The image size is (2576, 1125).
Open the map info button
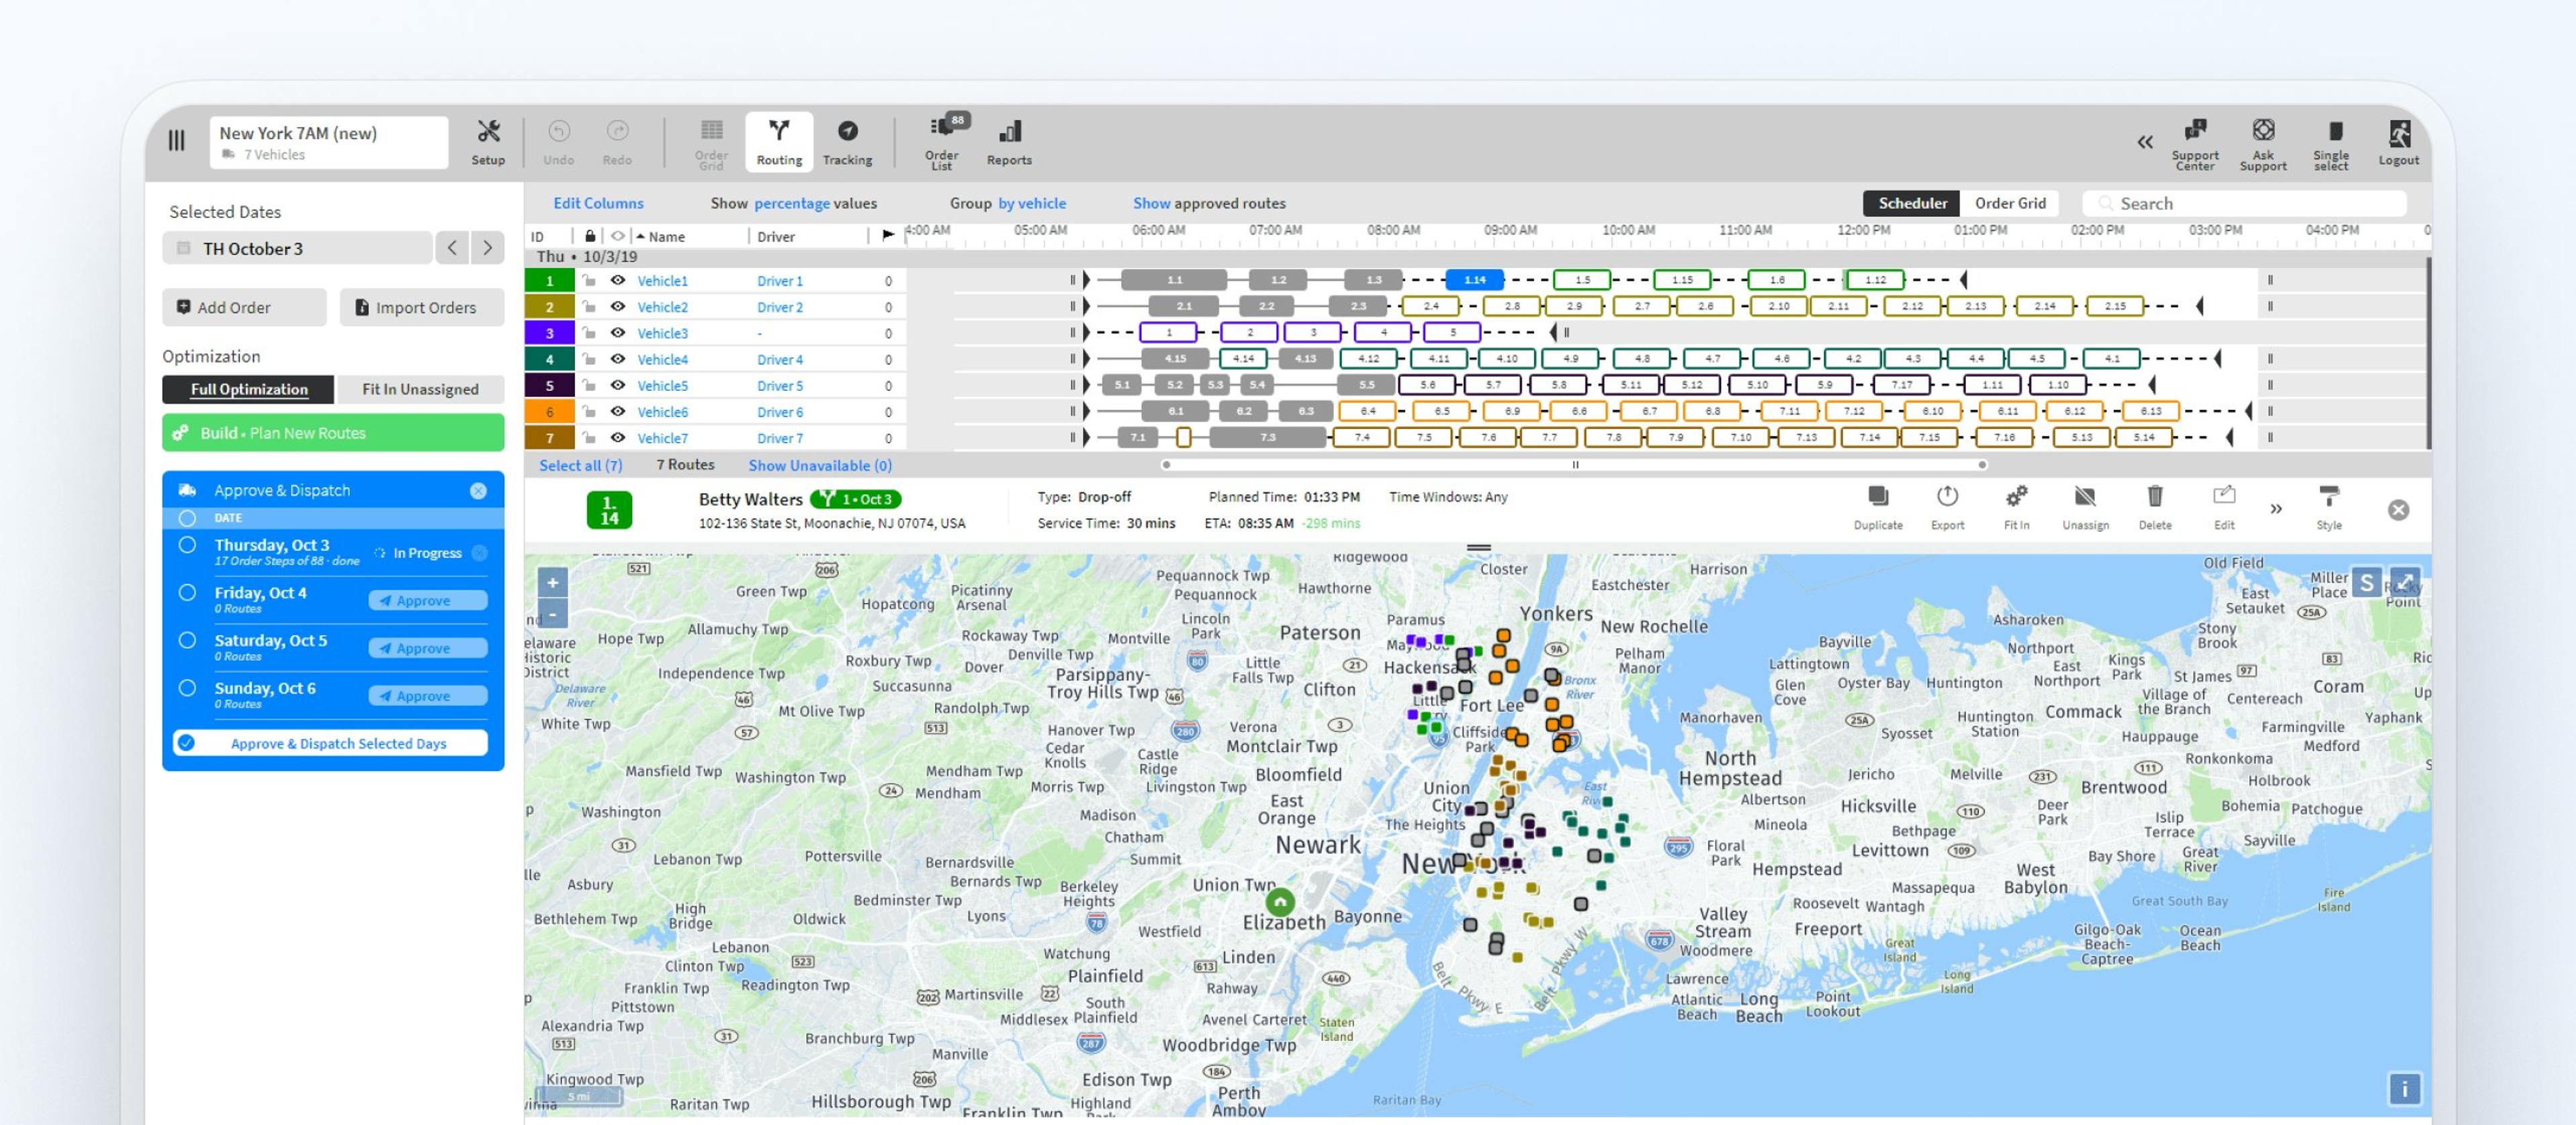click(2404, 1088)
